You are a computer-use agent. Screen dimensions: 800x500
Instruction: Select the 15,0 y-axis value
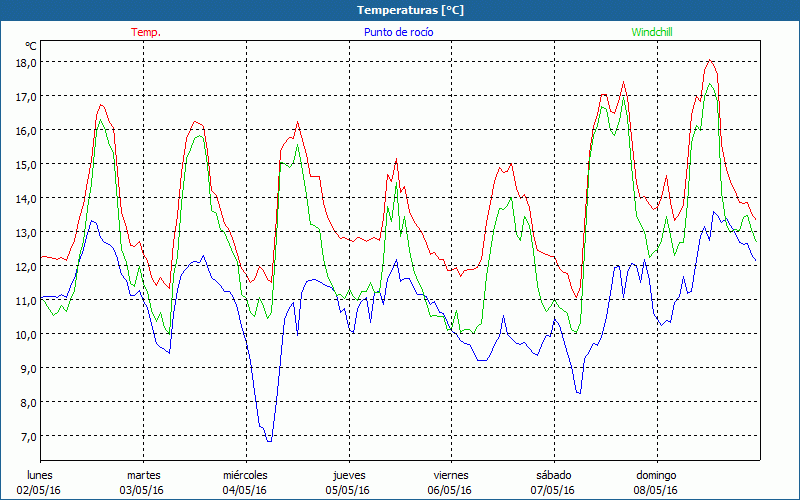coord(26,164)
